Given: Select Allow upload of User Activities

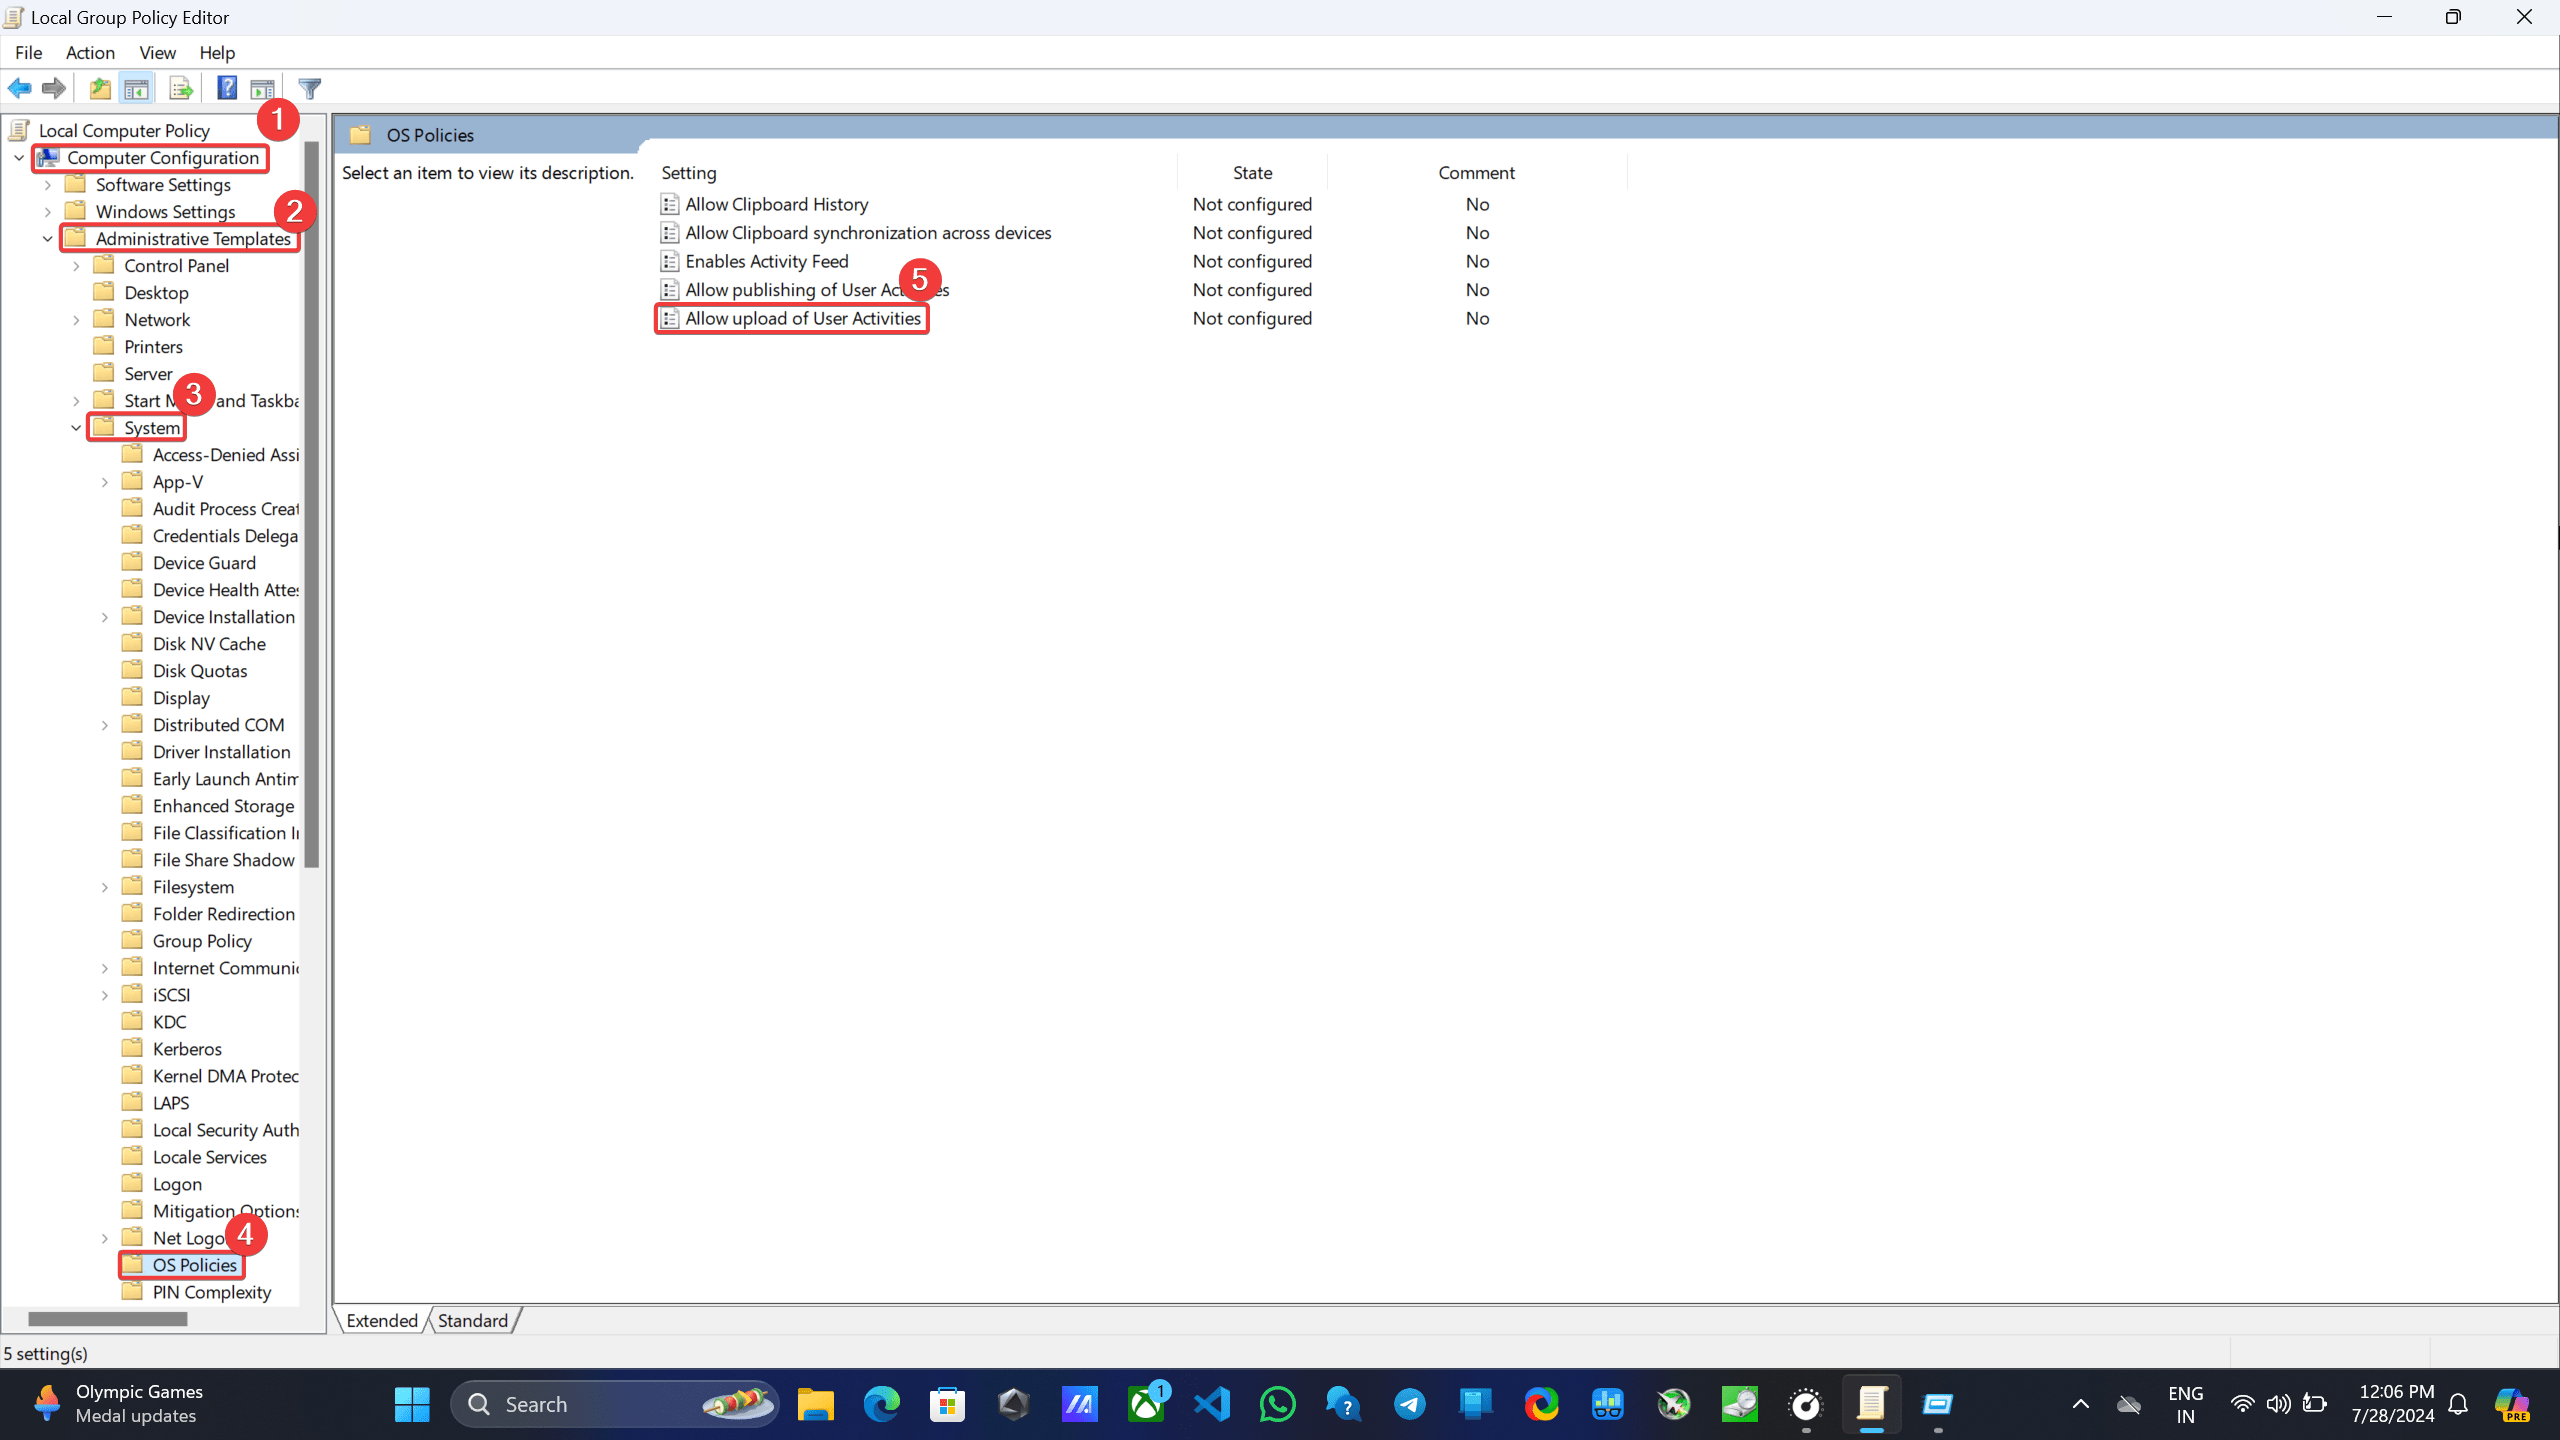Looking at the screenshot, I should point(802,318).
